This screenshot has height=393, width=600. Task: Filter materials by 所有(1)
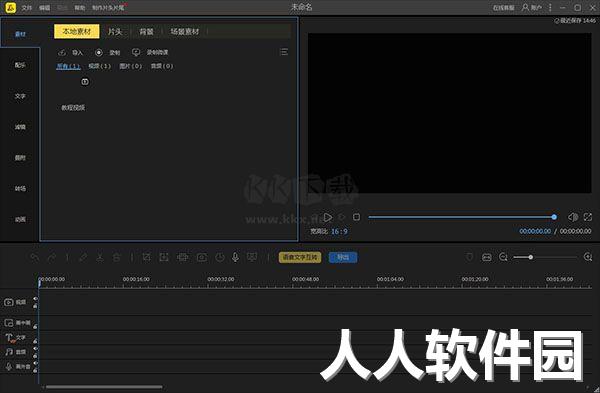[68, 66]
